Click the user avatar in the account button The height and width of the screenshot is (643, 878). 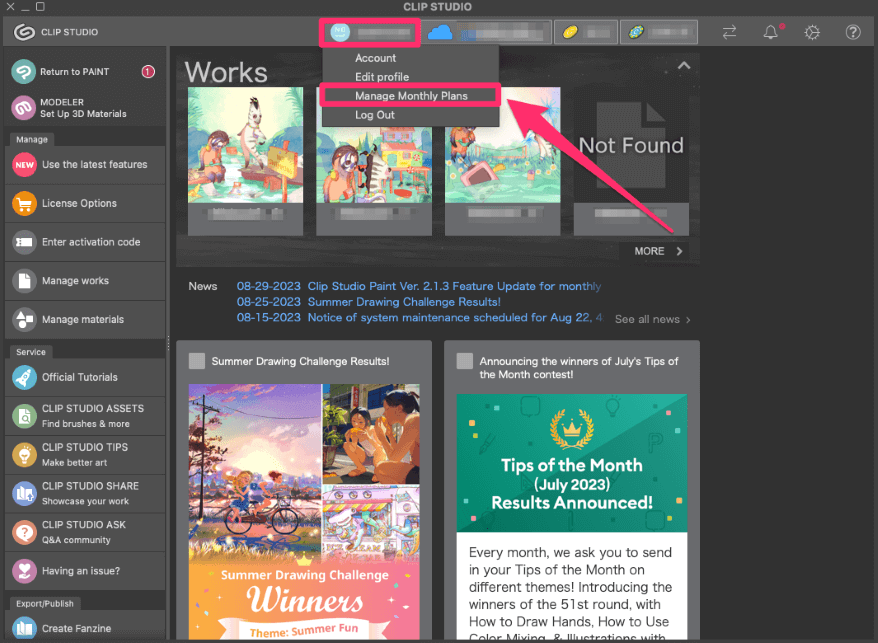pos(340,32)
